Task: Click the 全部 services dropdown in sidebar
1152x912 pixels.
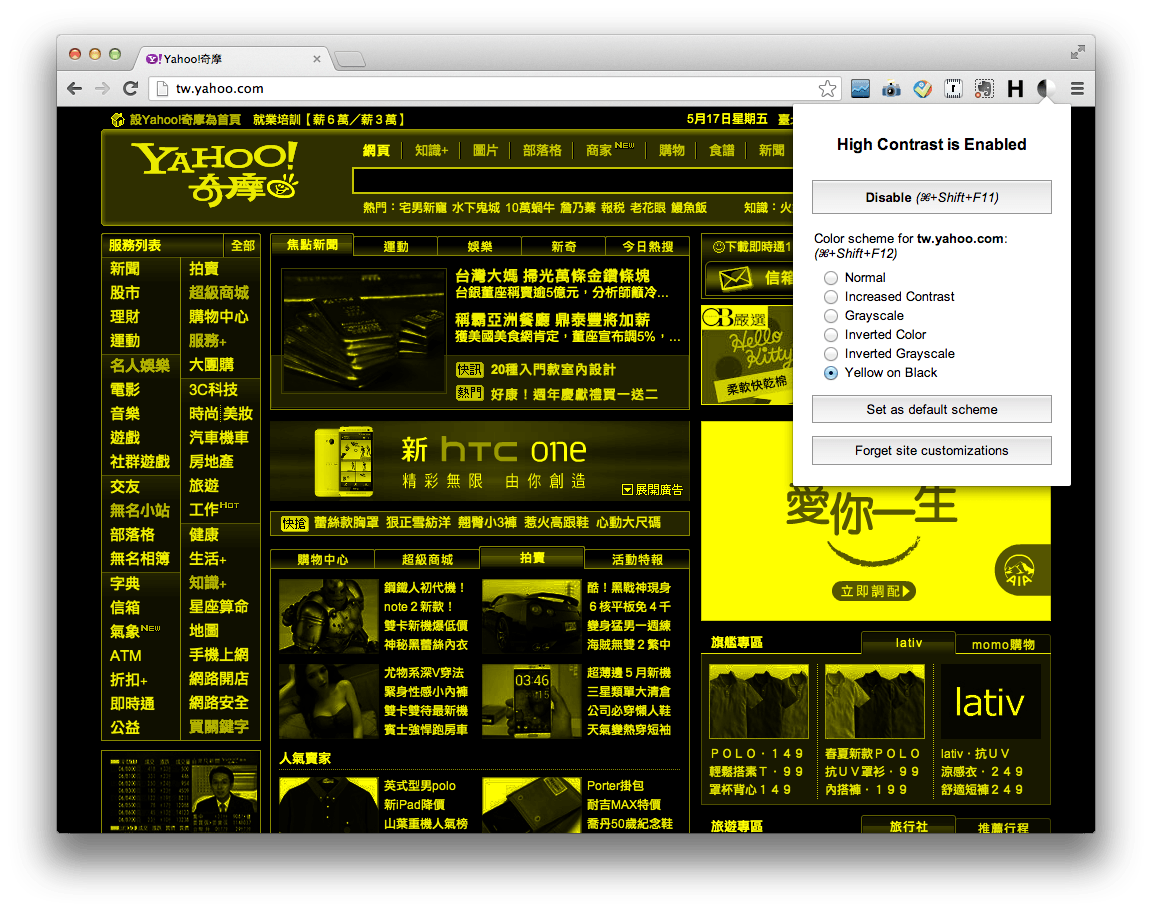Action: click(243, 244)
